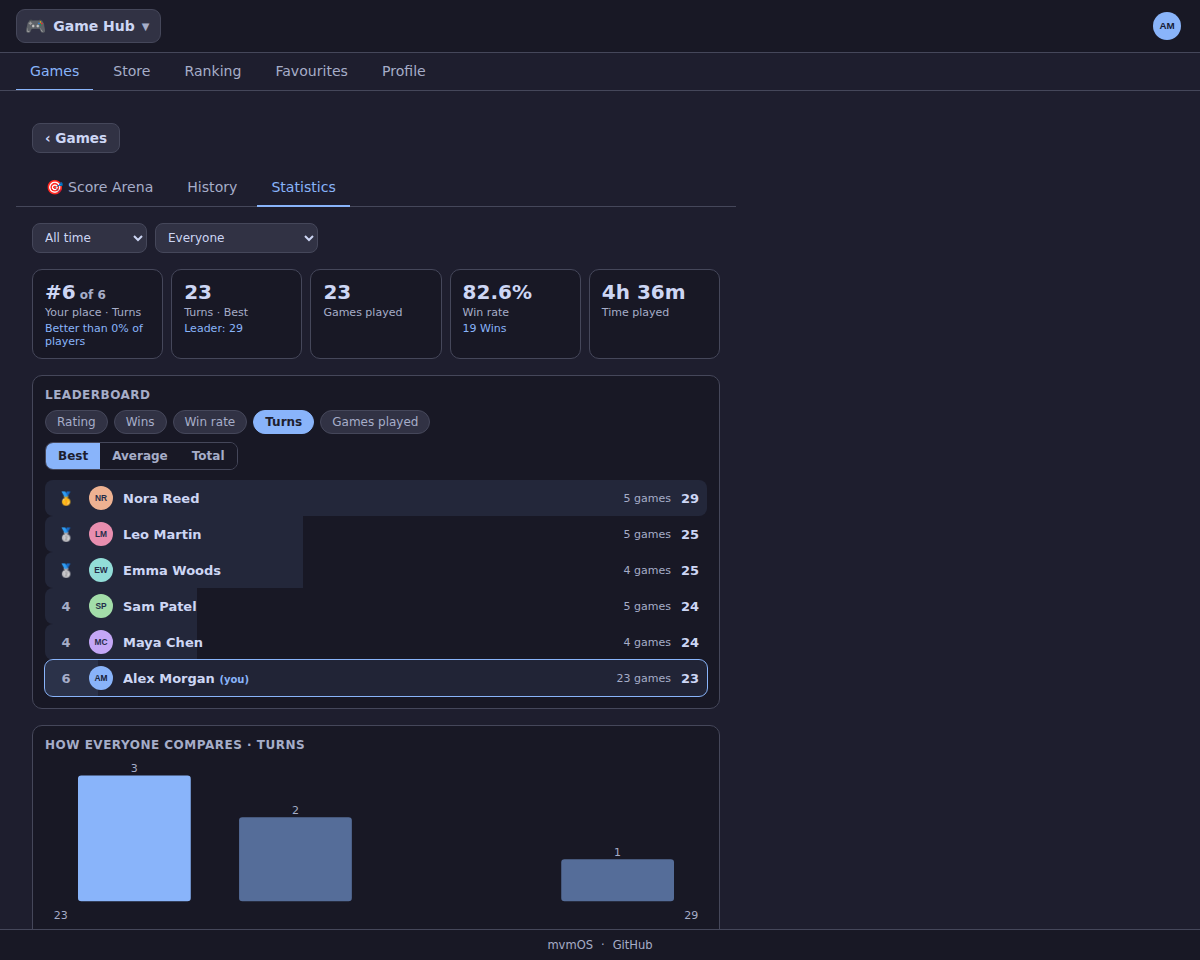Switch to the Games nav tab
Image resolution: width=1200 pixels, height=960 pixels.
[55, 71]
